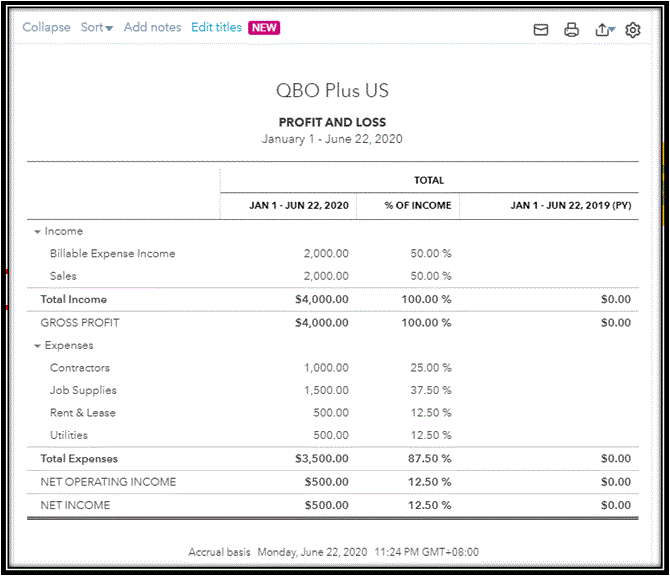The height and width of the screenshot is (576, 670).
Task: Click the PROFIT AND LOSS report title
Action: (x=332, y=123)
